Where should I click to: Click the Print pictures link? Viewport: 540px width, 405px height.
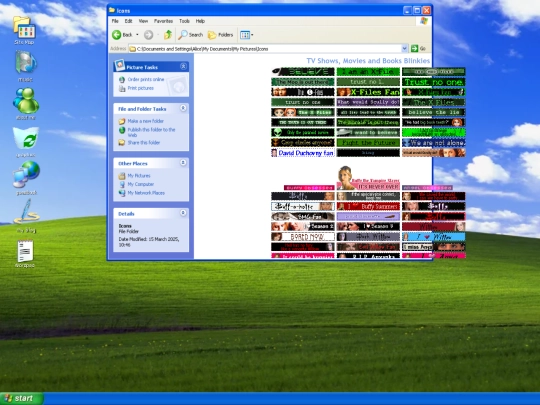click(141, 88)
